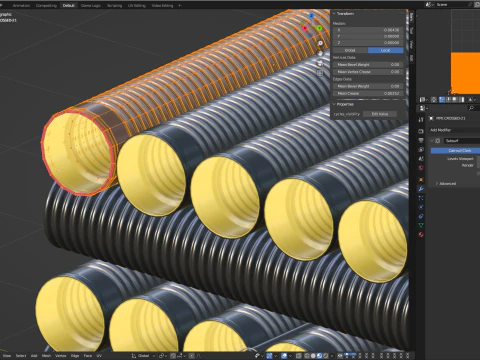The image size is (480, 360).
Task: Toggle proportional editing in viewport header
Action: (192, 356)
